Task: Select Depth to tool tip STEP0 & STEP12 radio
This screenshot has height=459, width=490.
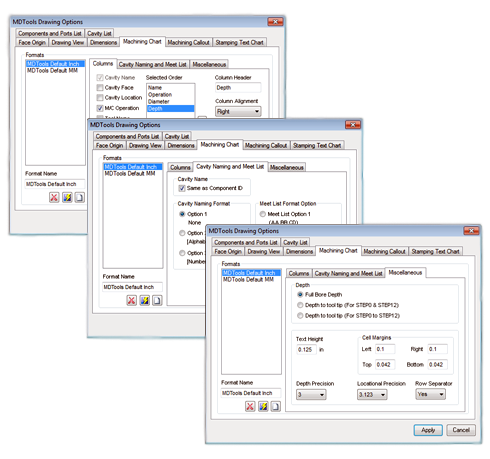Action: click(x=300, y=305)
